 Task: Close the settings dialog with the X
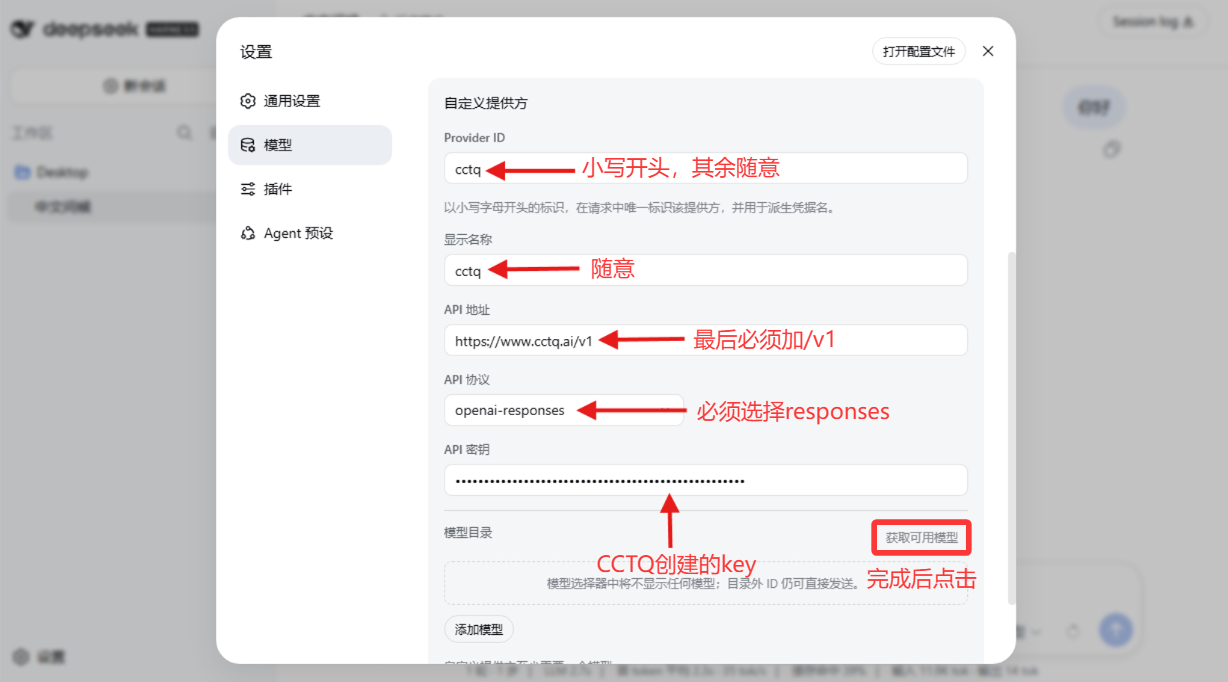pyautogui.click(x=988, y=51)
